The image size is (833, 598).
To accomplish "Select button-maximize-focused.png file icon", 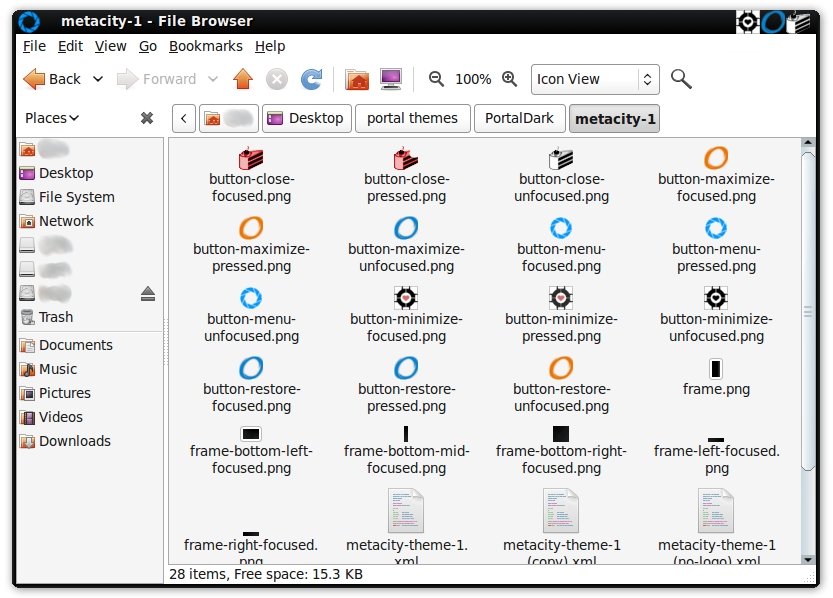I will pos(716,158).
